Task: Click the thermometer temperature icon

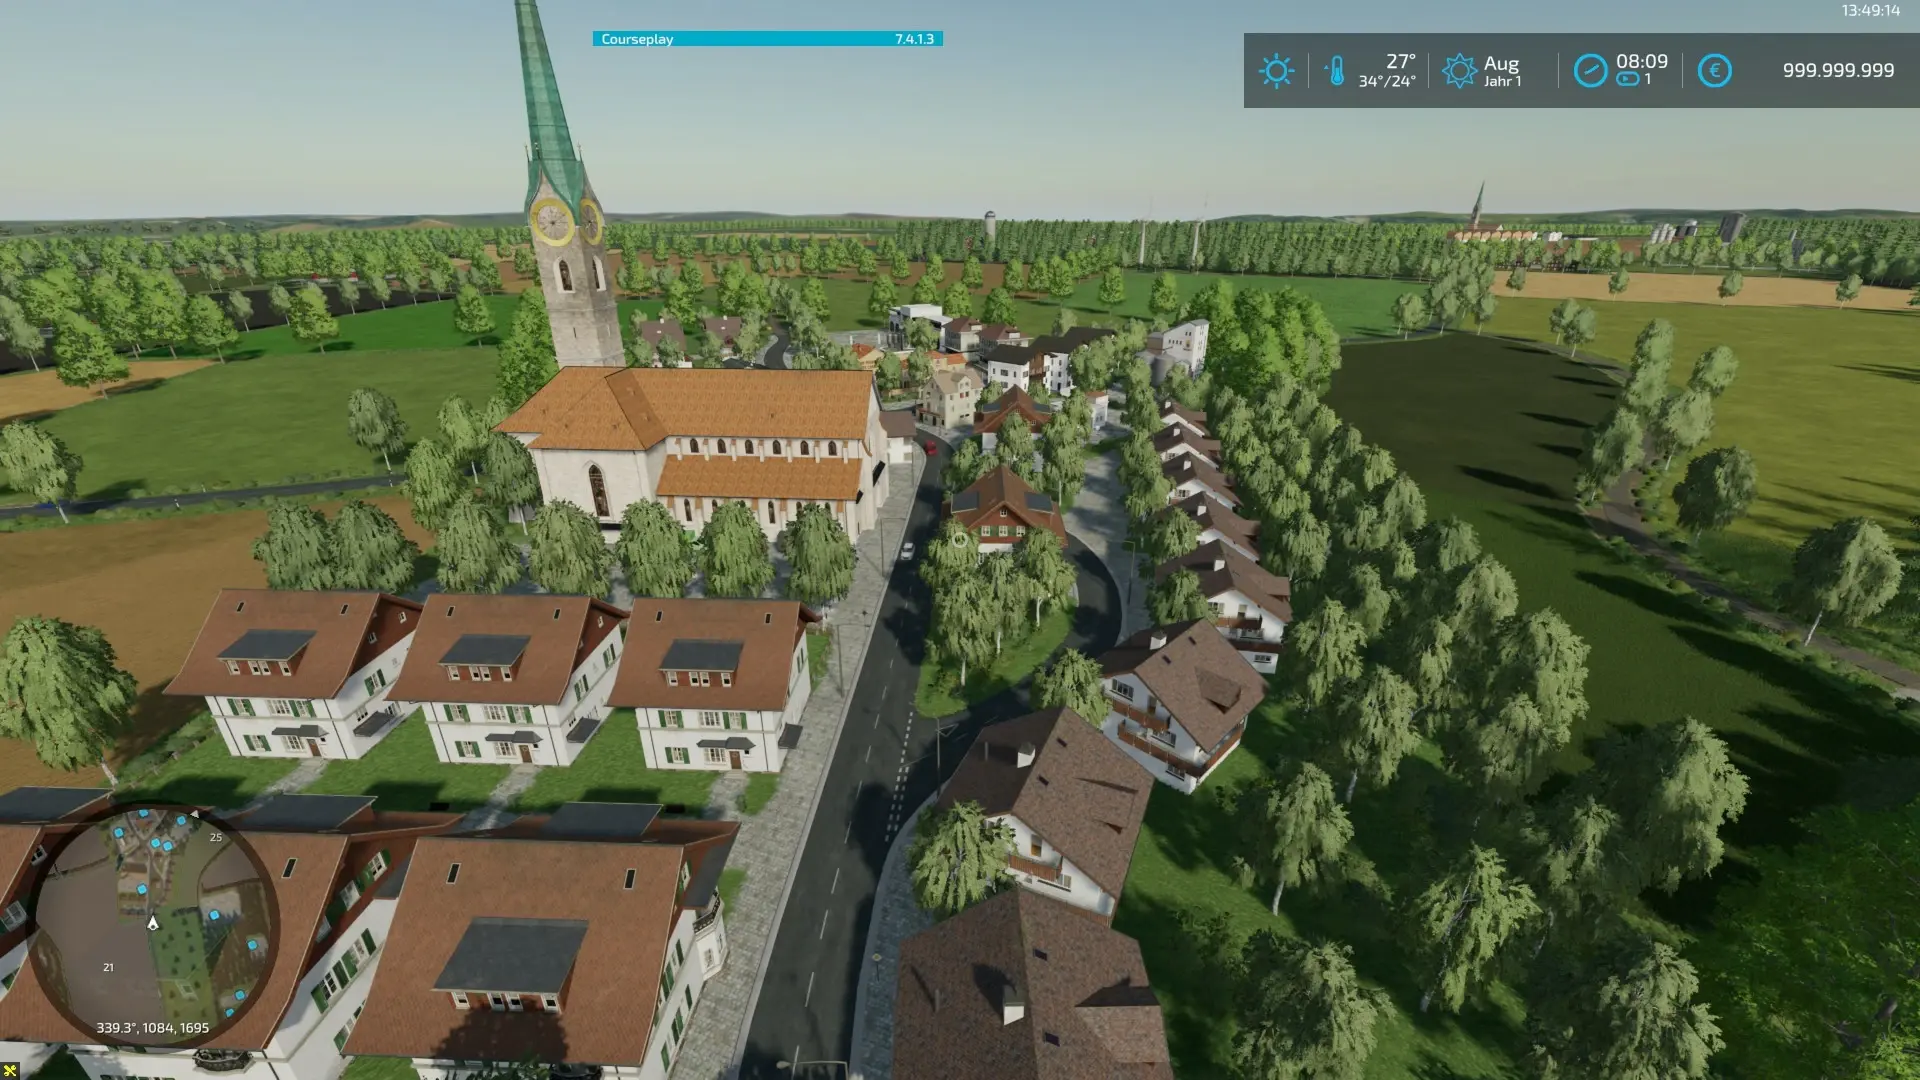Action: point(1336,71)
